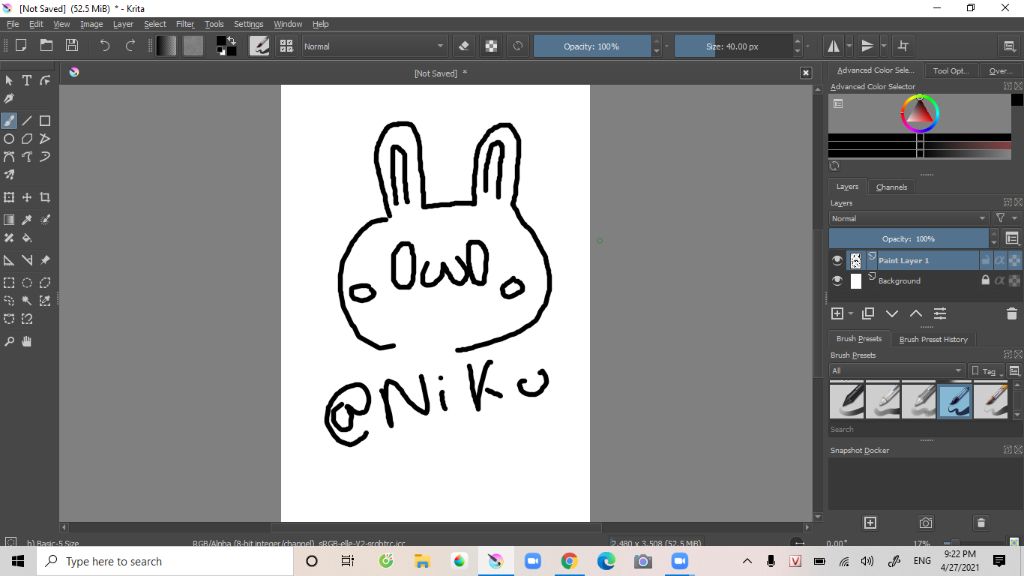Toggle eraser mode
1024x576 pixels.
[x=464, y=46]
